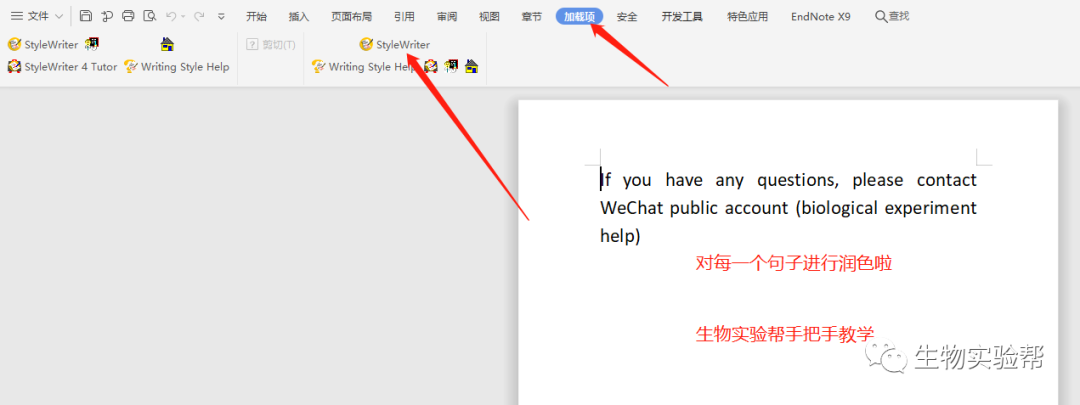Select the 特色应用 tab

747,17
